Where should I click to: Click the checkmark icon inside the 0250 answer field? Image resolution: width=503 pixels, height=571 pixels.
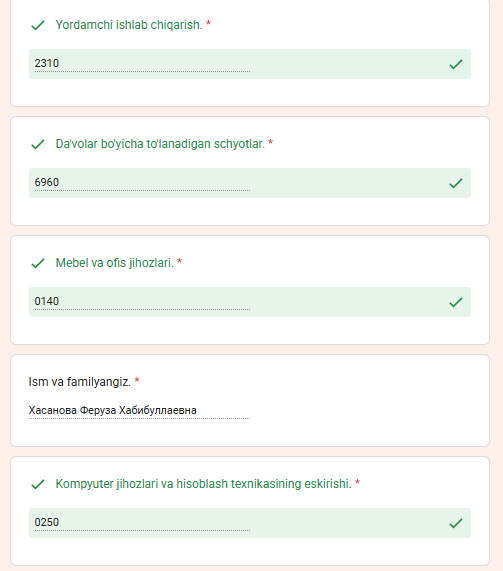456,523
